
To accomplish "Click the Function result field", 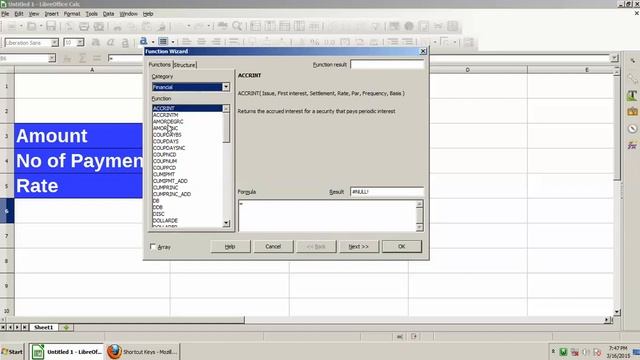I will pyautogui.click(x=387, y=64).
